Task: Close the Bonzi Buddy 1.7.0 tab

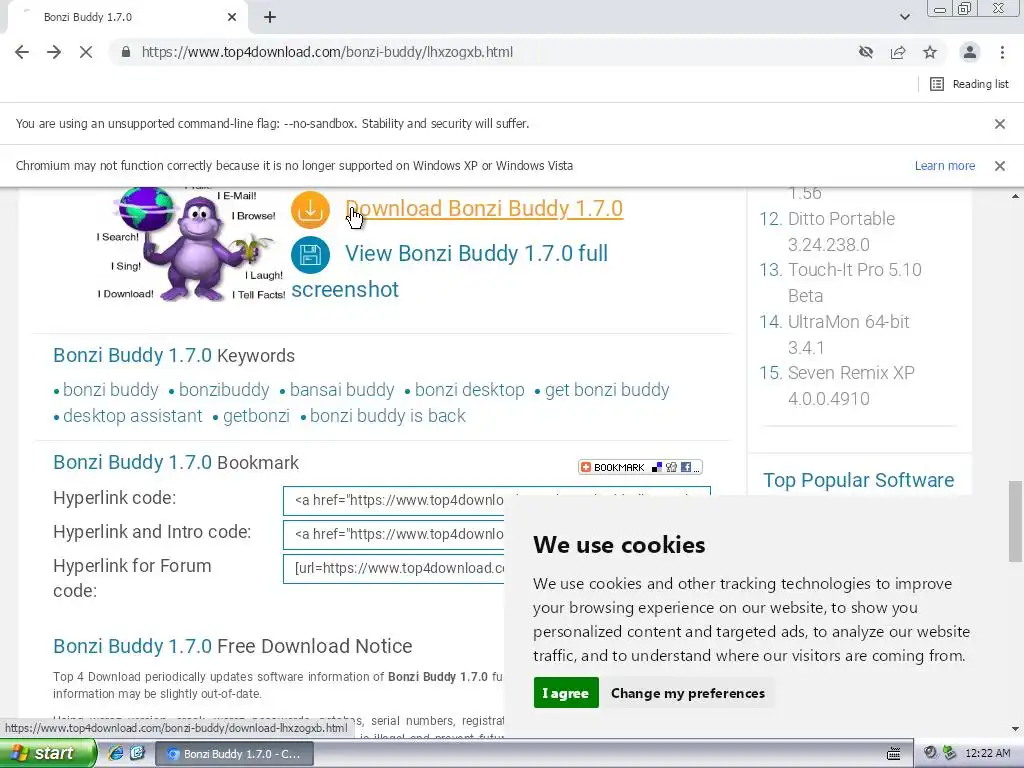Action: [x=232, y=18]
